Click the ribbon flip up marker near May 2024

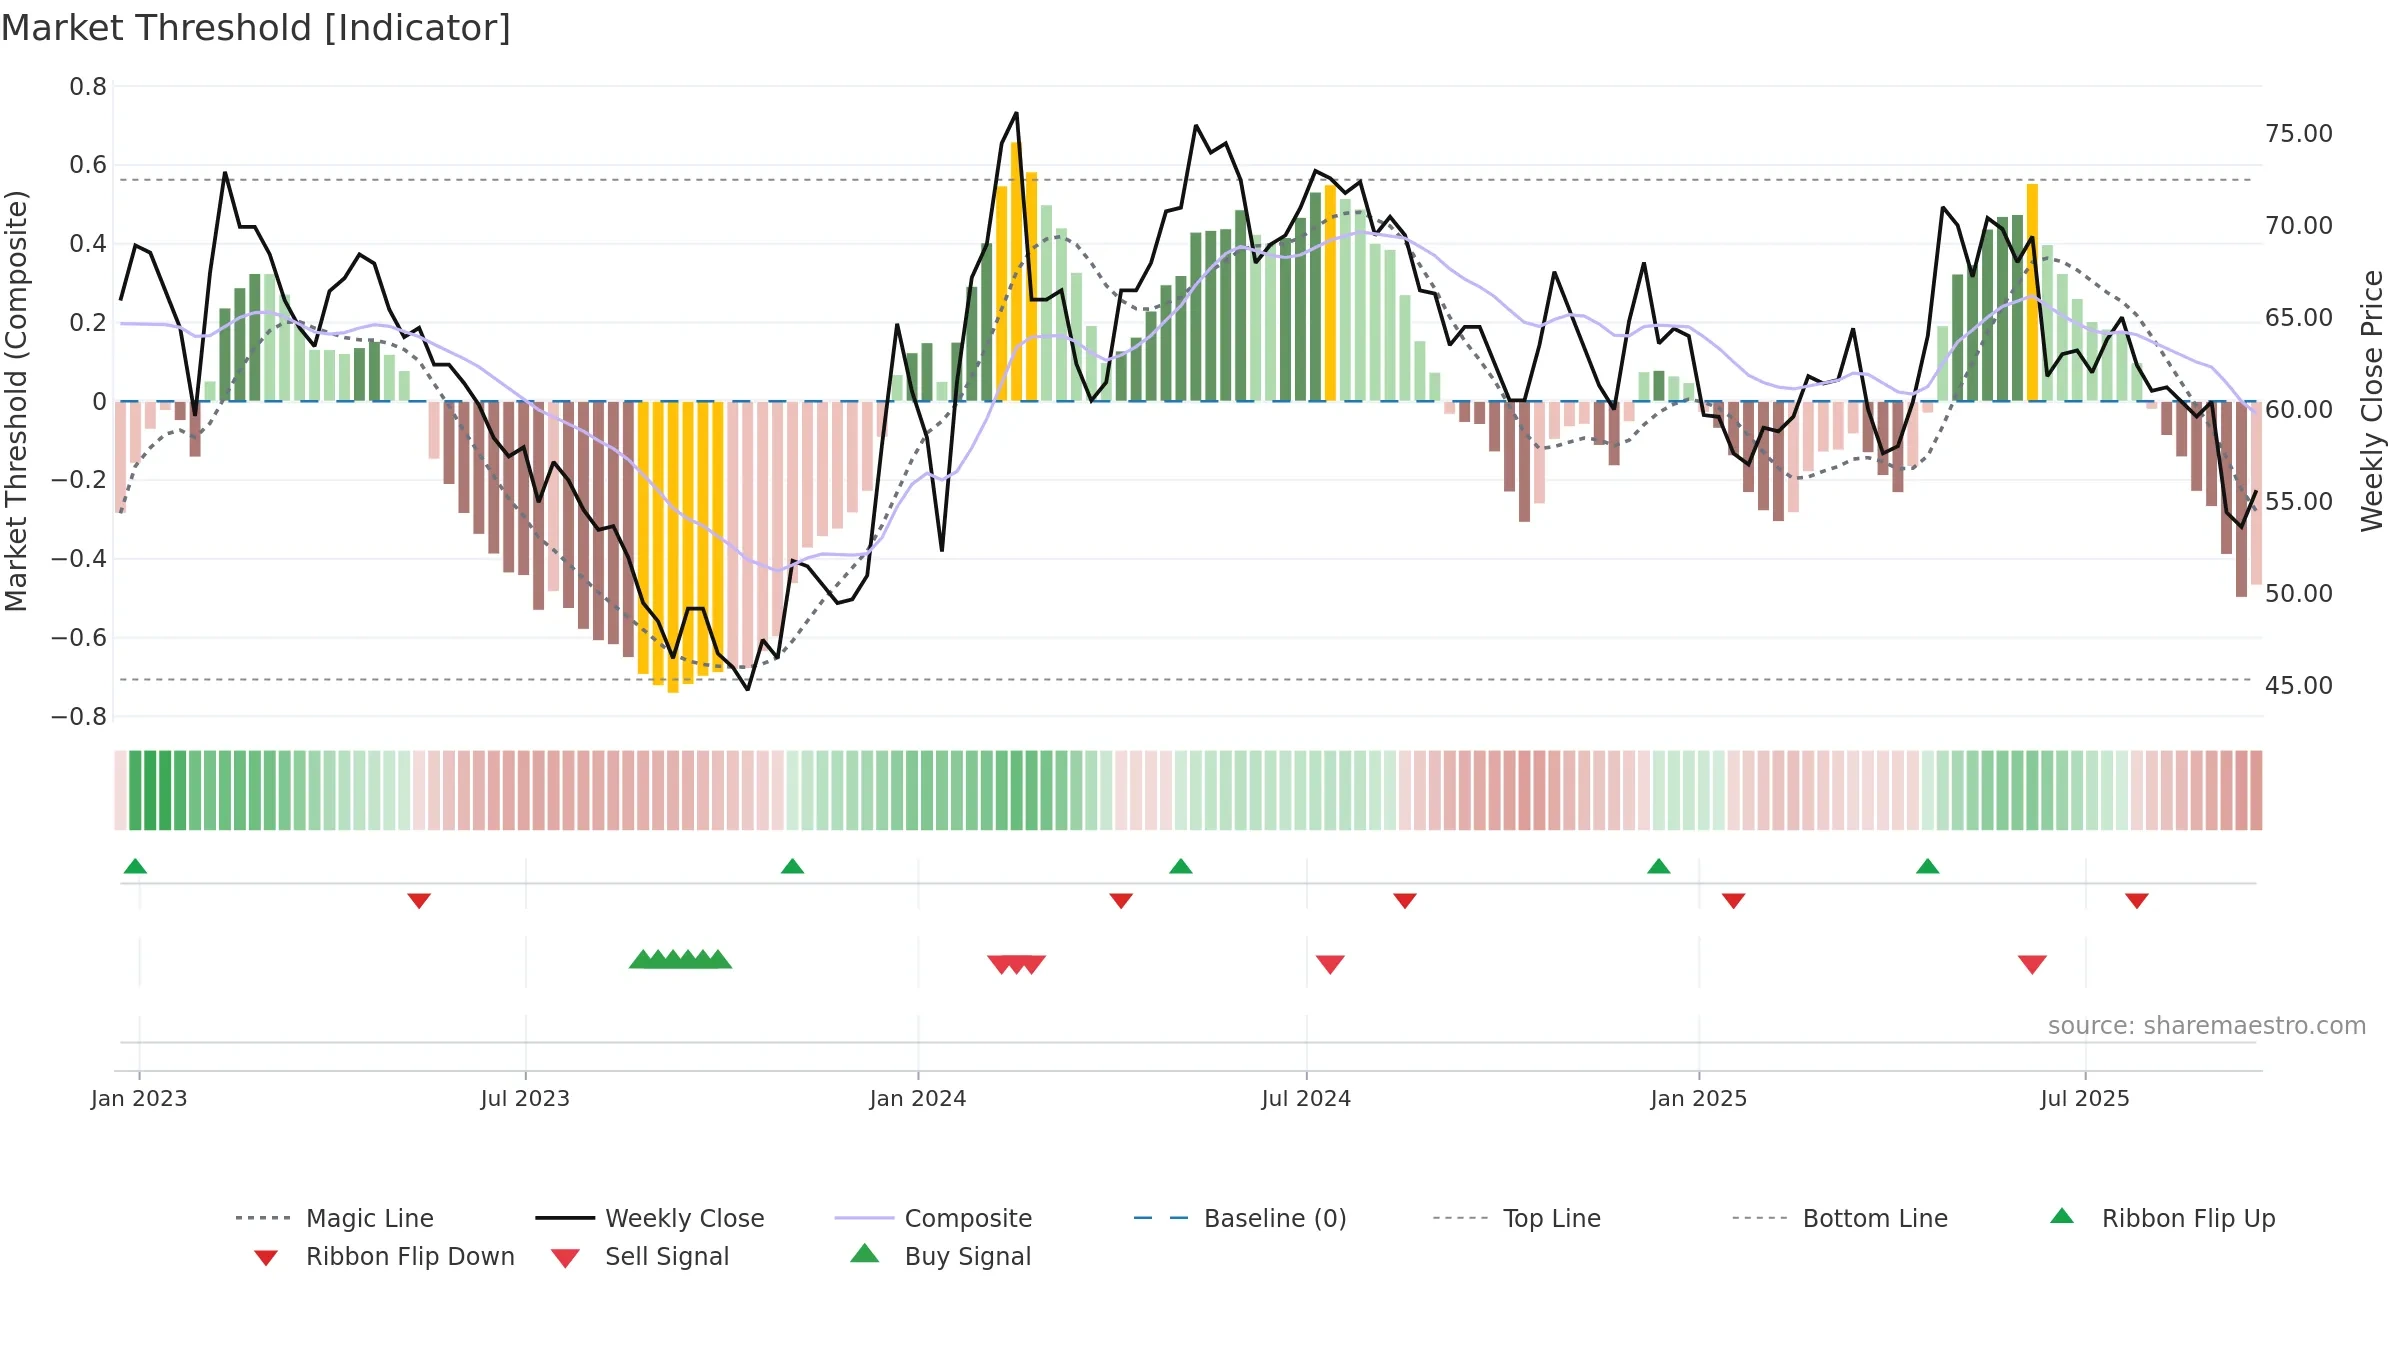tap(1181, 866)
